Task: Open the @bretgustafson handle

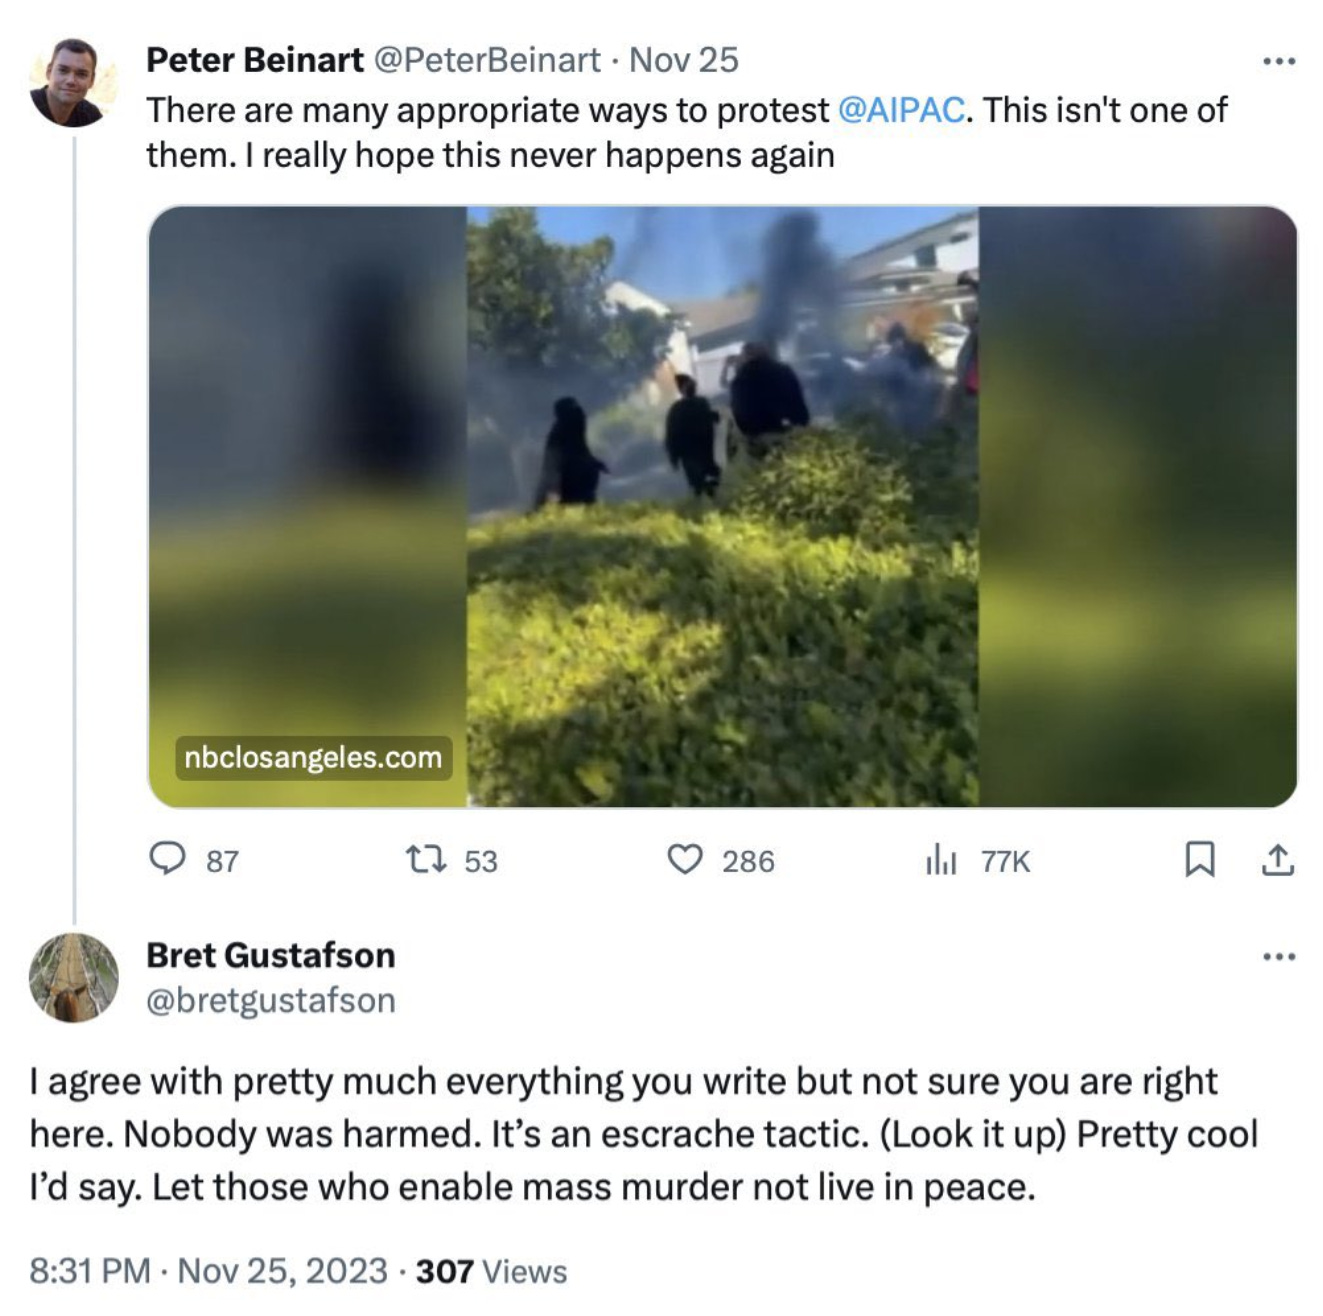Action: click(x=271, y=1000)
